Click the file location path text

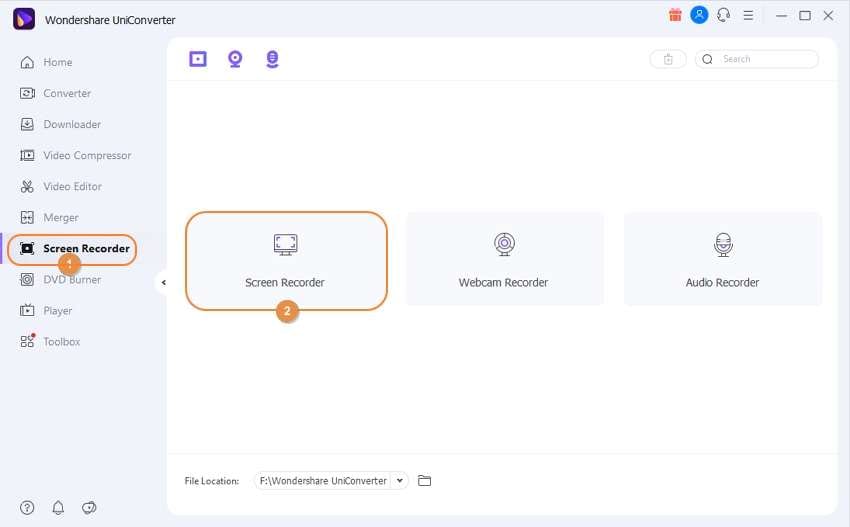coord(323,481)
